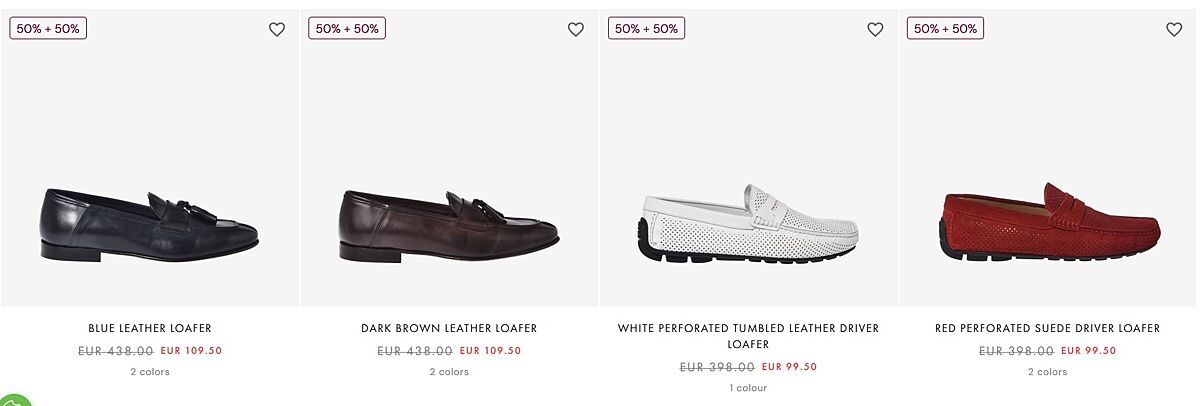
Task: Open the white perforated driver loafer image
Action: [x=748, y=225]
